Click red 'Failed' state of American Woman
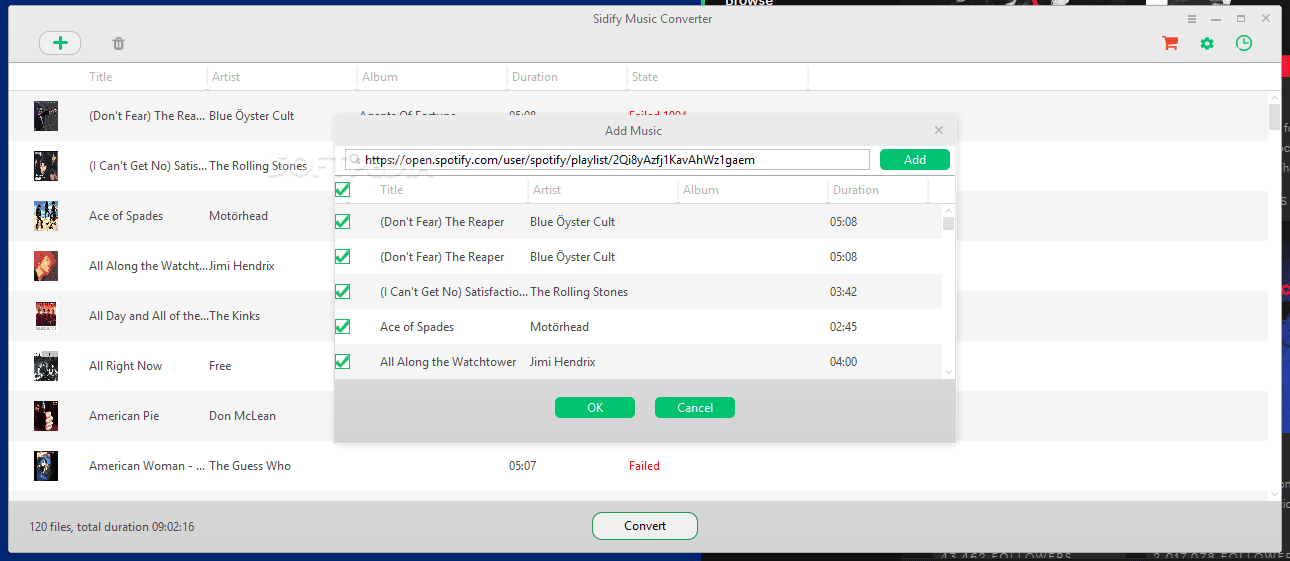 click(644, 466)
